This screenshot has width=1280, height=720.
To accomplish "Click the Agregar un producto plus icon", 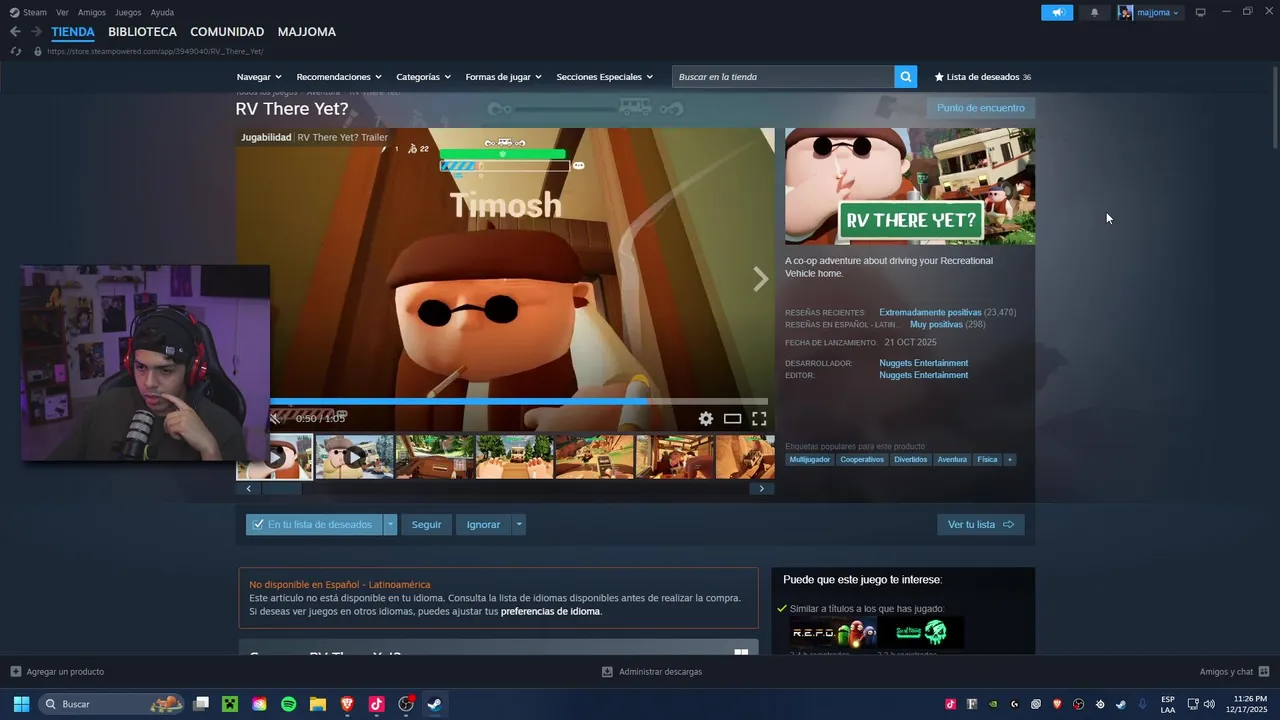I will click(x=15, y=672).
